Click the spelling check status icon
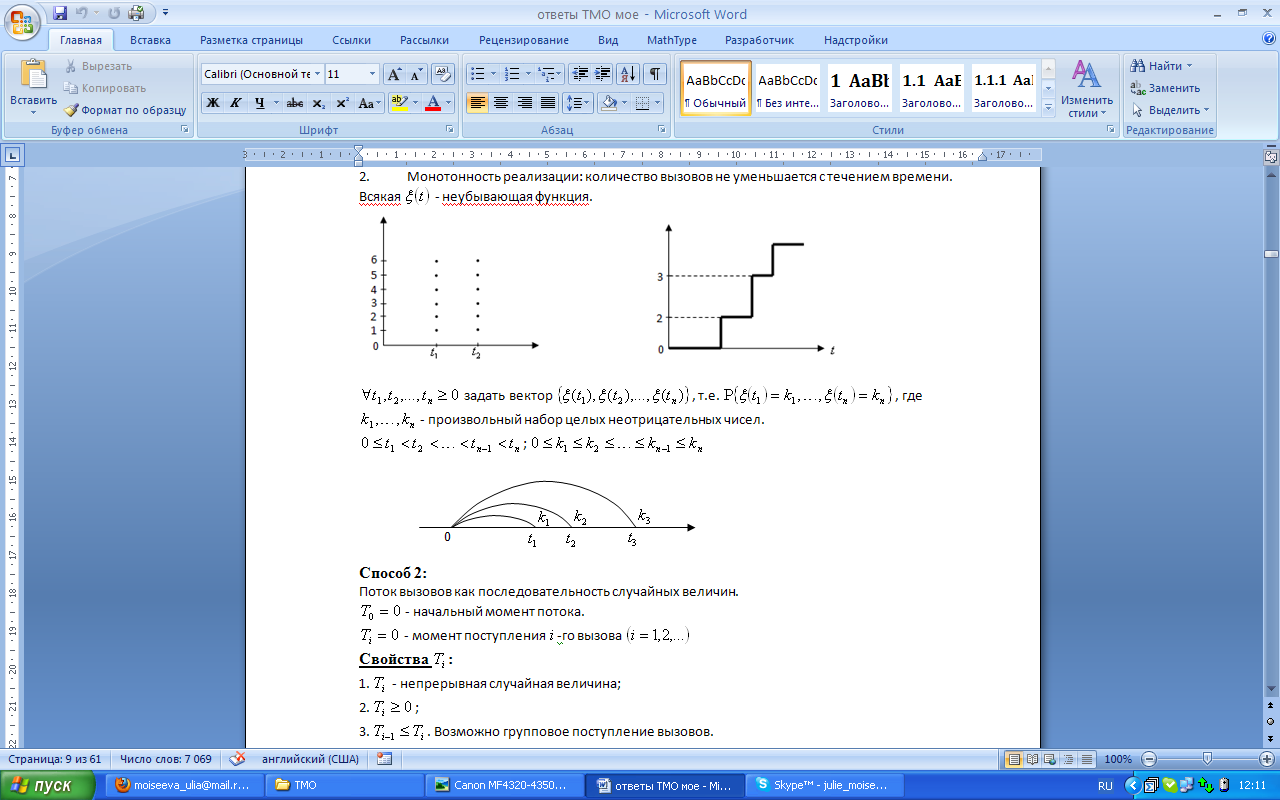 click(237, 759)
